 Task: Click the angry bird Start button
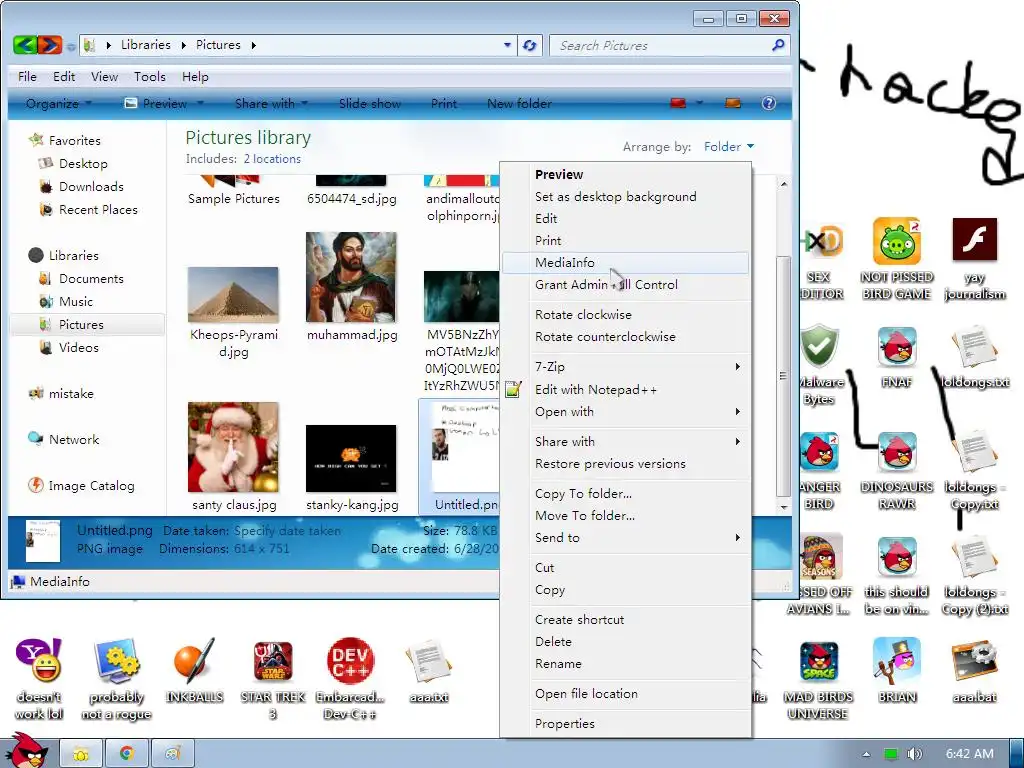(26, 751)
